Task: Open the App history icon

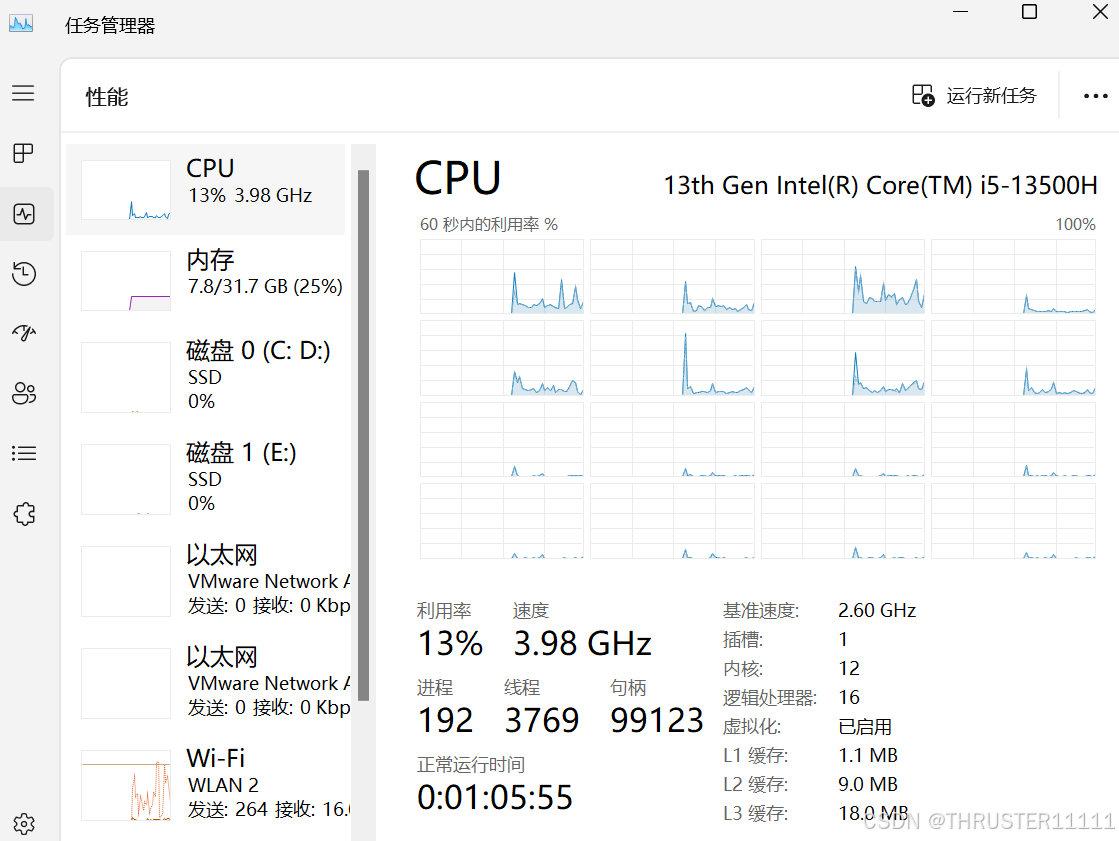Action: pos(24,273)
